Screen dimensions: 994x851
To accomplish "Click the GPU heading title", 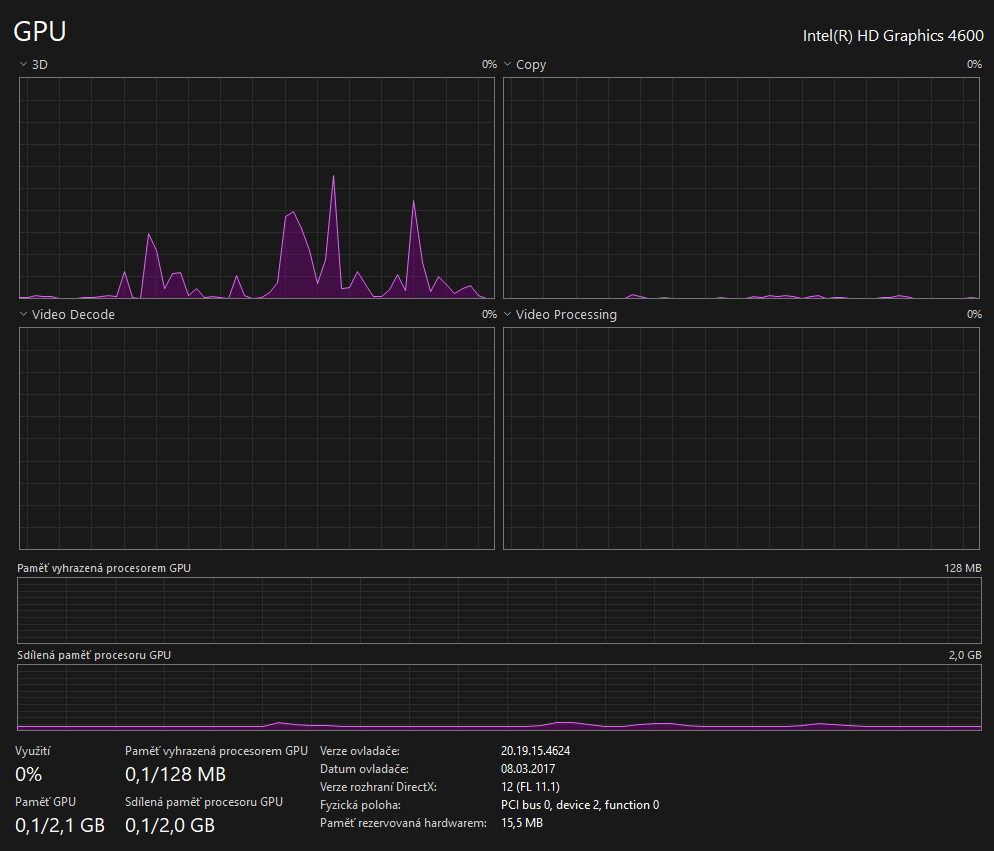I will point(40,32).
